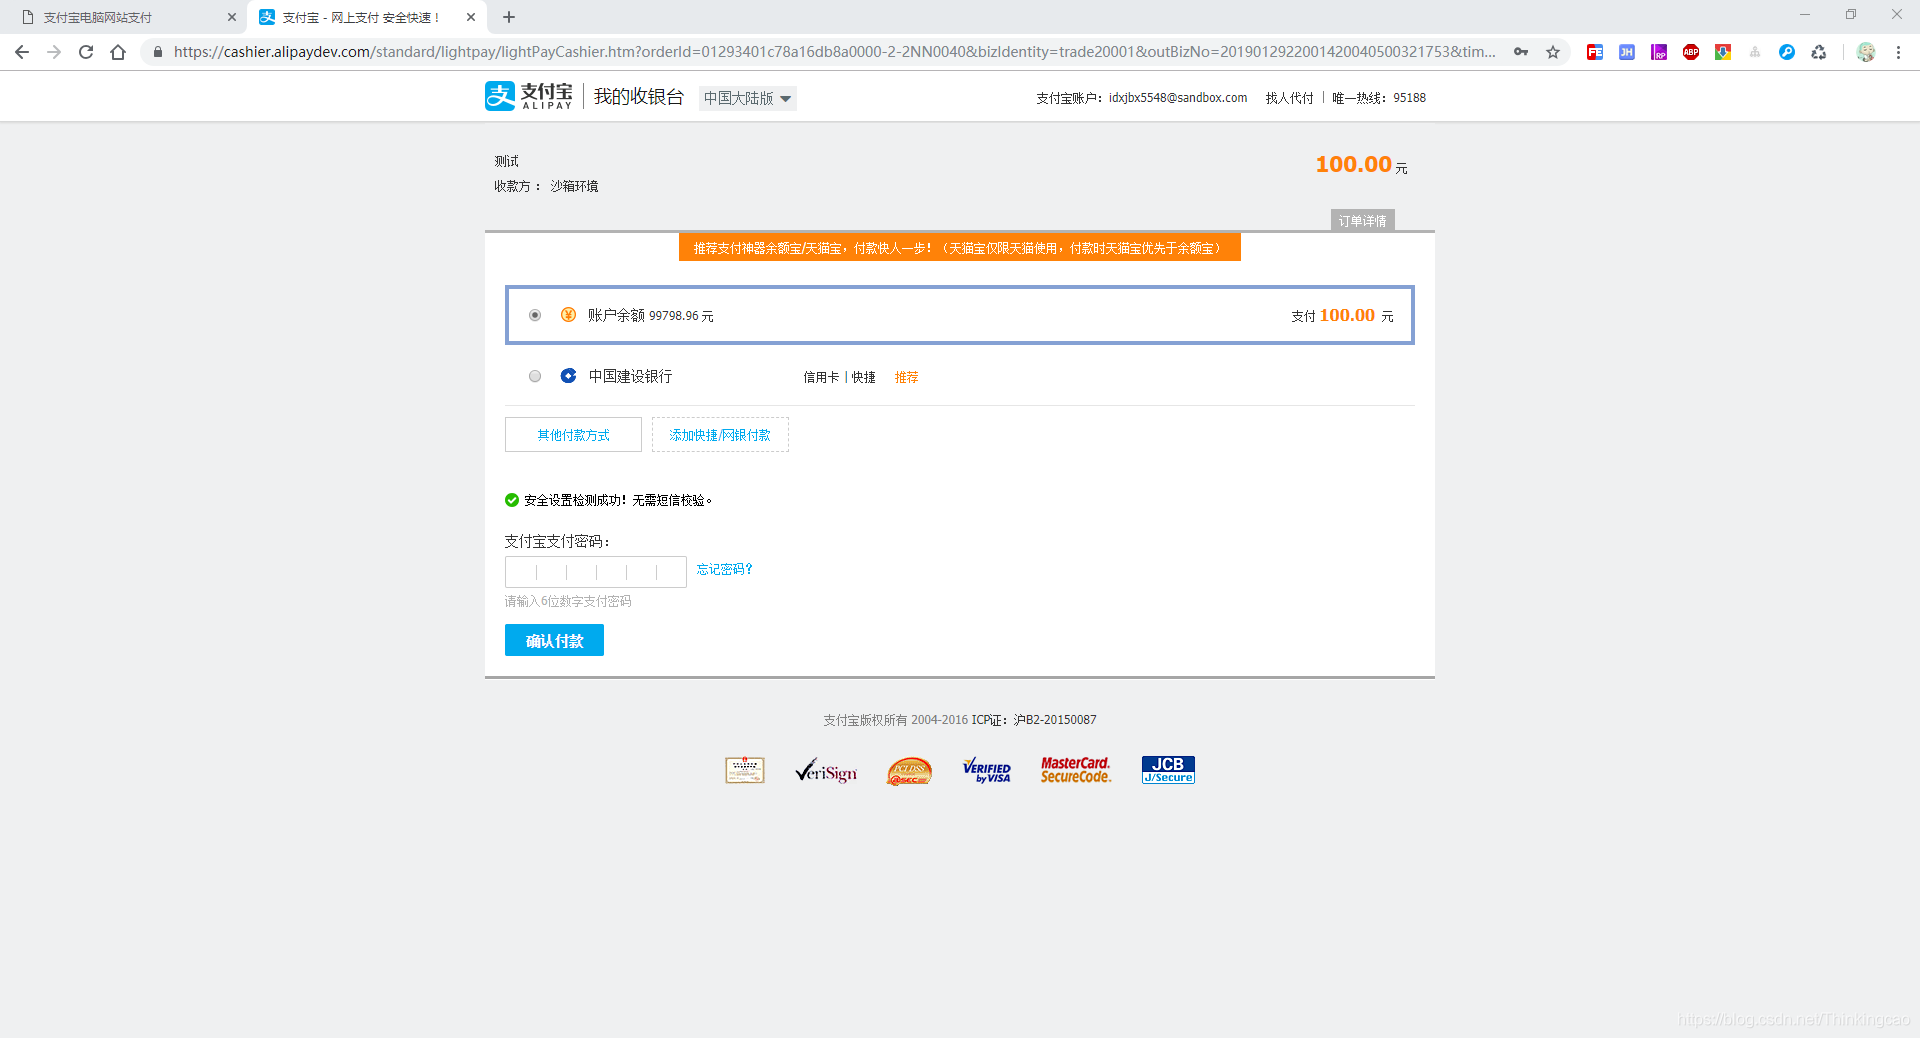Bookmark this page with the star
The image size is (1920, 1038).
(1553, 52)
